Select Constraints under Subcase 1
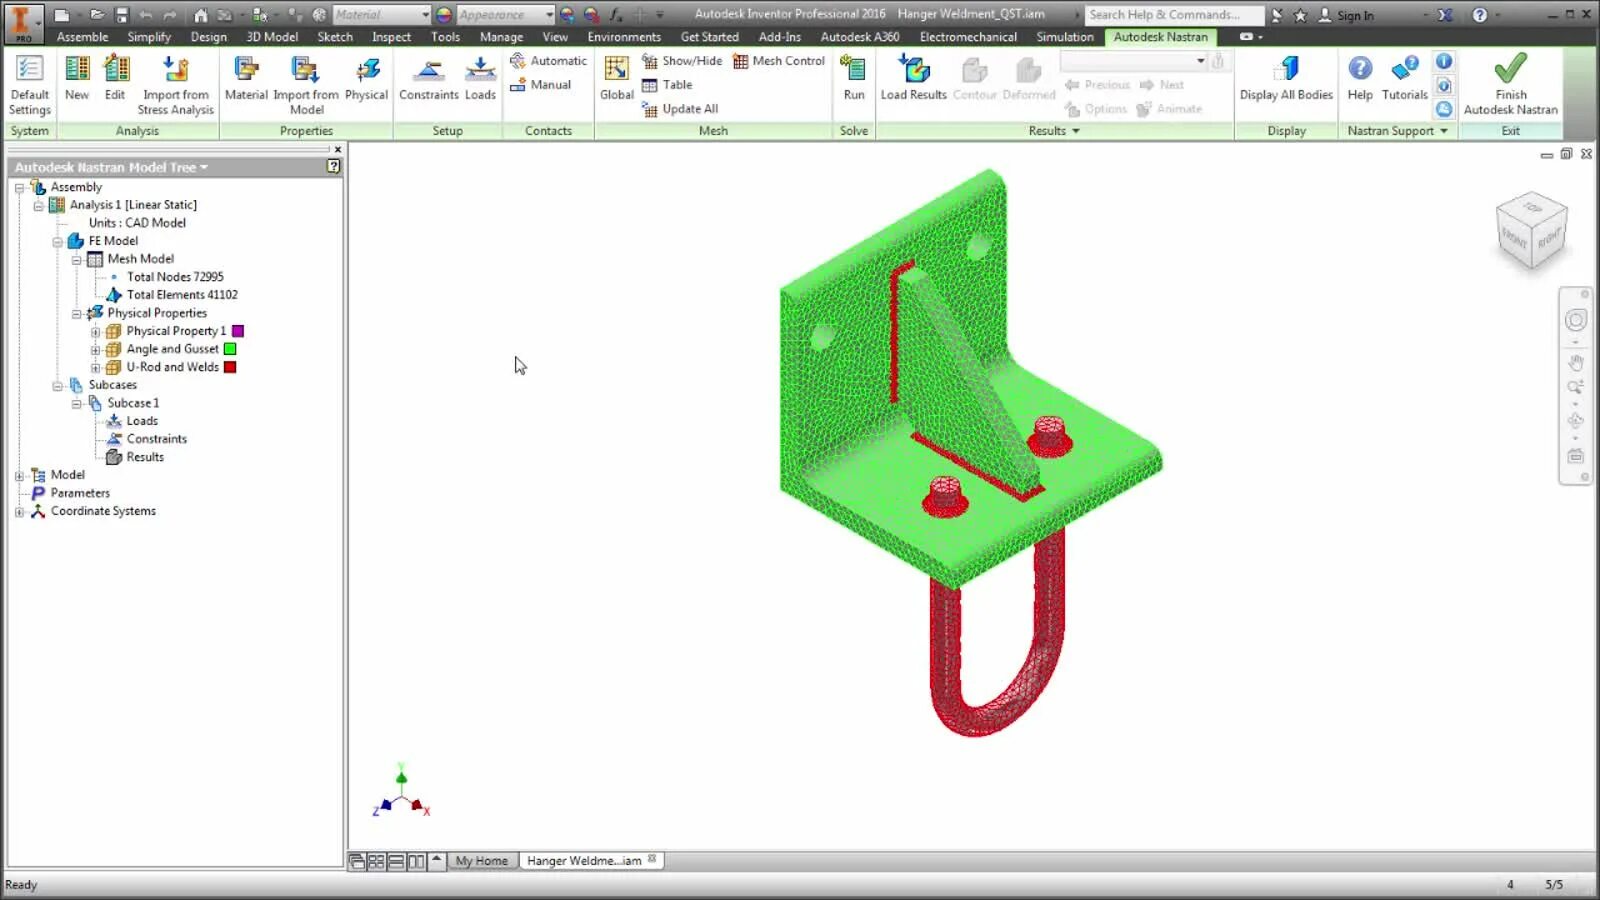This screenshot has width=1600, height=900. 157,439
